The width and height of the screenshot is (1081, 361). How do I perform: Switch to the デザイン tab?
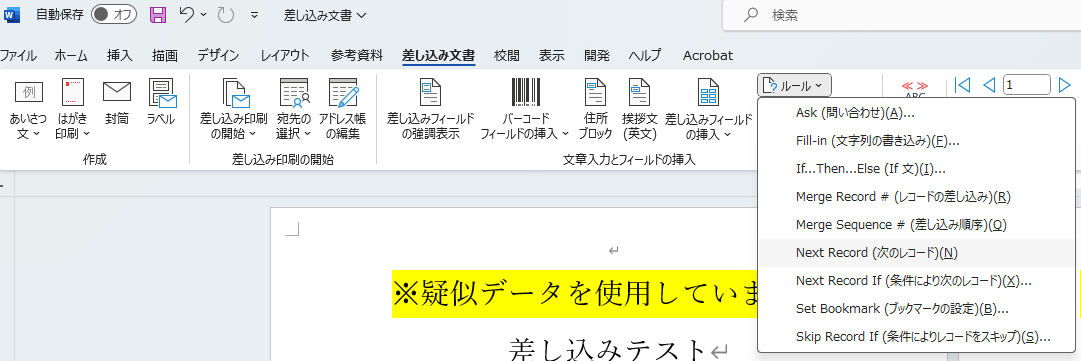tap(219, 56)
